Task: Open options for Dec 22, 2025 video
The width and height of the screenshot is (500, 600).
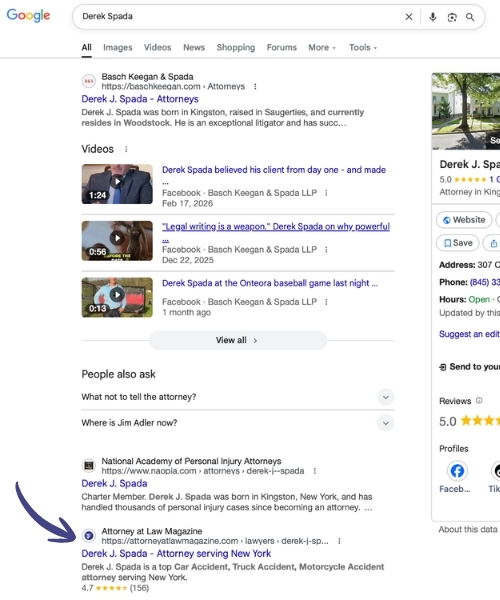Action: [326, 249]
